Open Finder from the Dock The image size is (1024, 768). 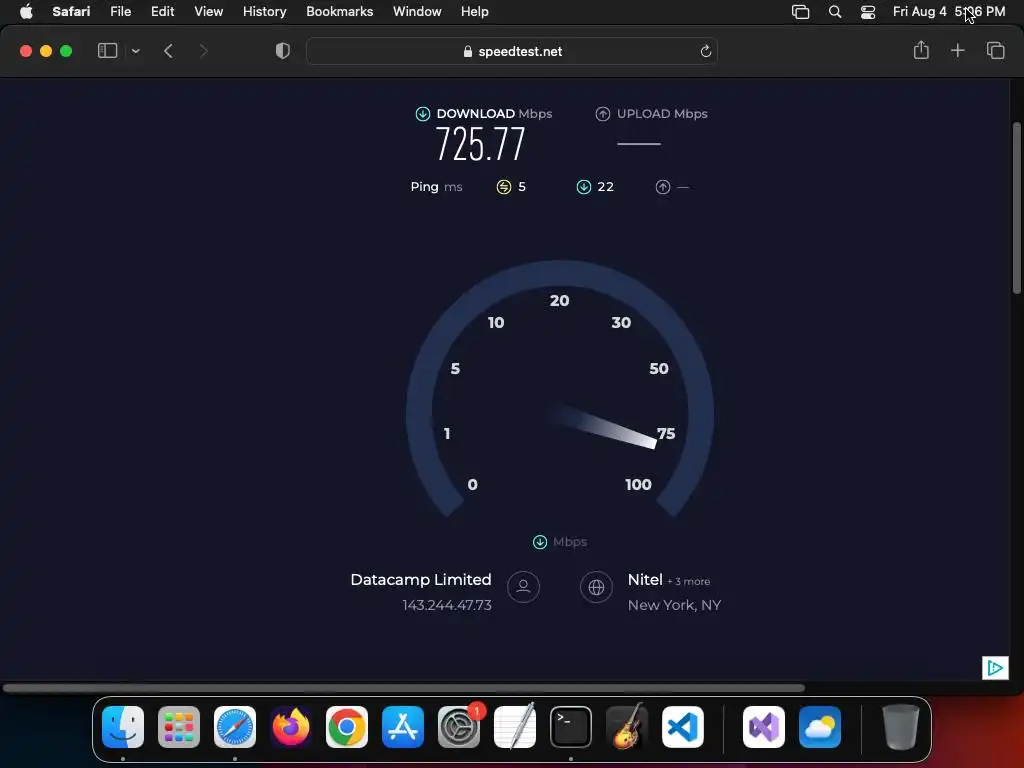click(x=123, y=727)
